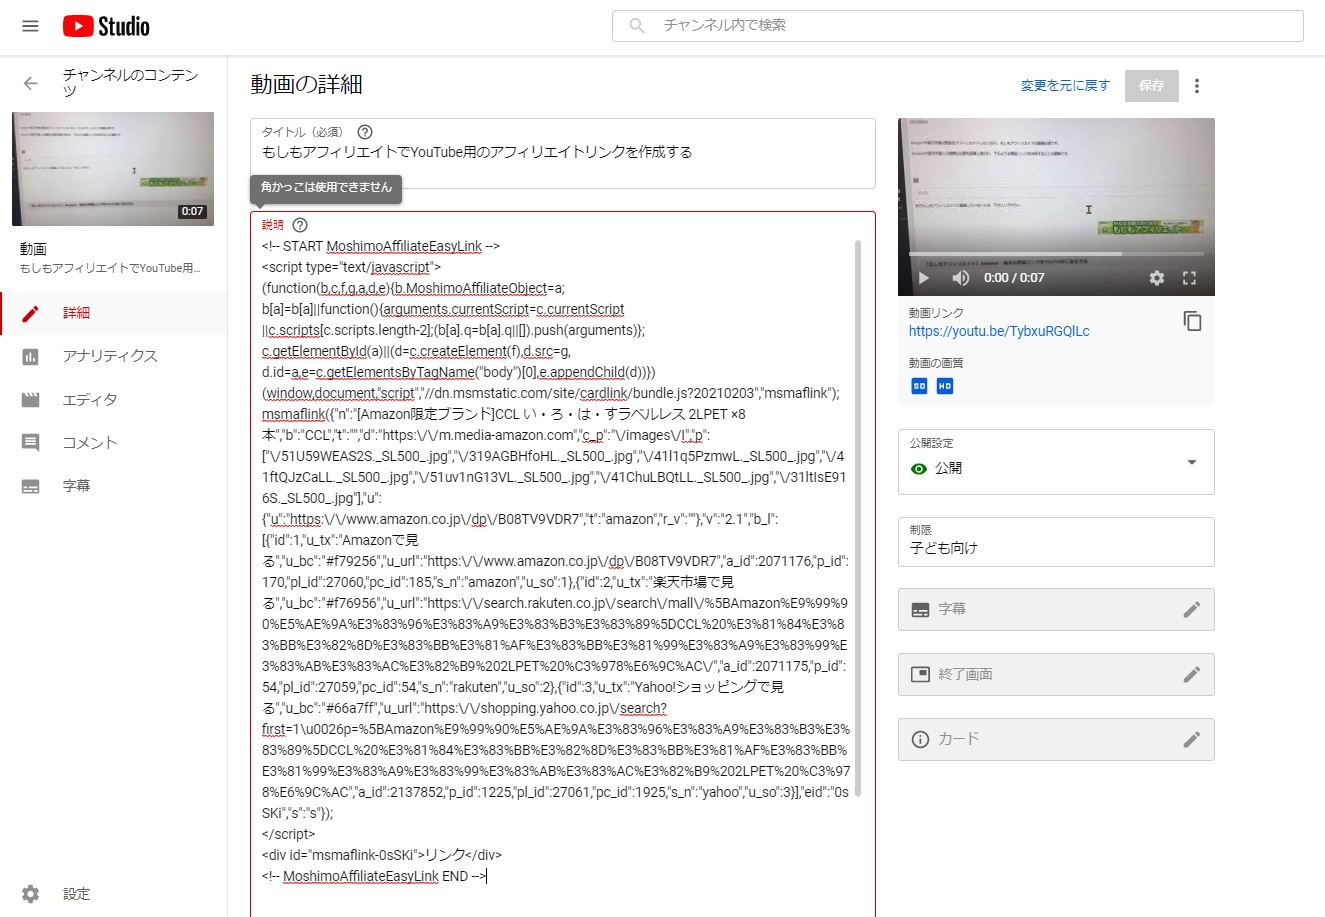Click the title help question icon
Image resolution: width=1325 pixels, height=917 pixels.
[365, 132]
